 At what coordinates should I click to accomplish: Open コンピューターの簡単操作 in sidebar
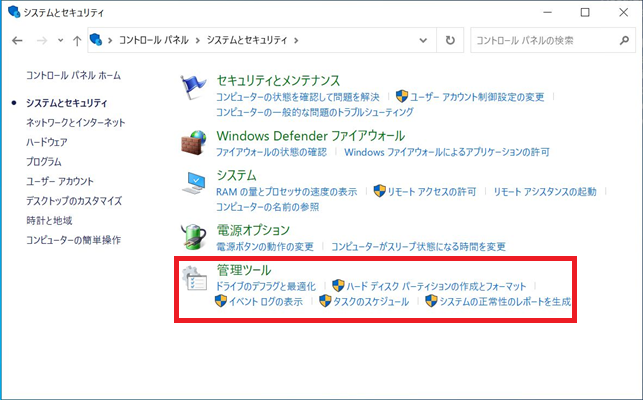coord(73,240)
